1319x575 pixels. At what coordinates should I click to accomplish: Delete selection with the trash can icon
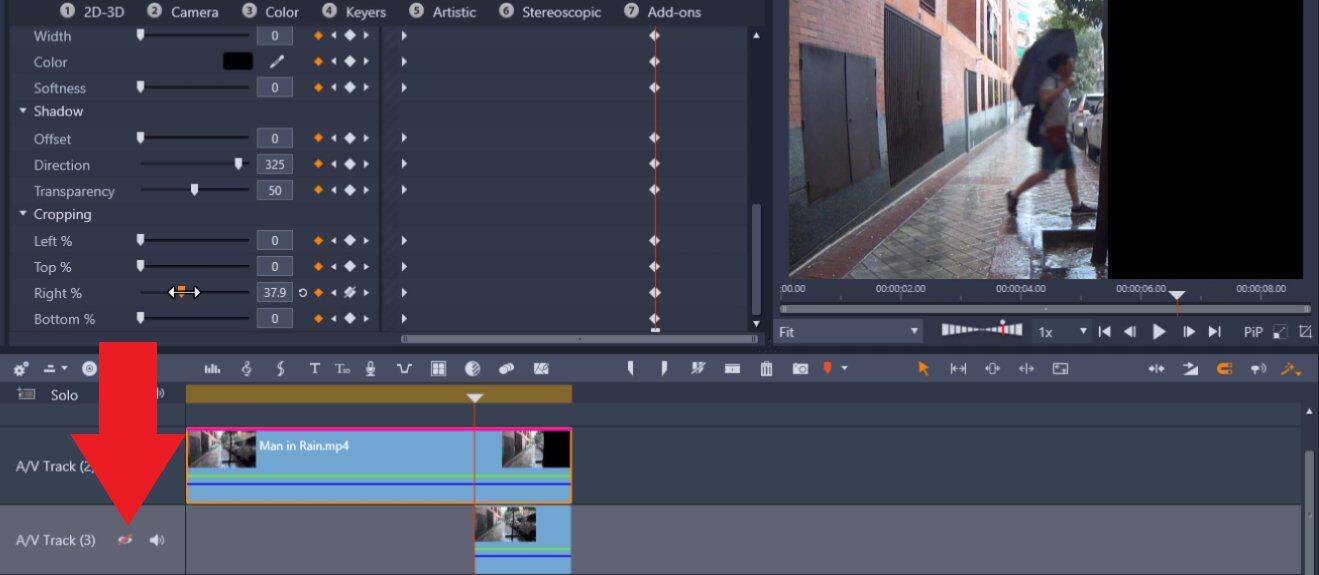pos(766,369)
